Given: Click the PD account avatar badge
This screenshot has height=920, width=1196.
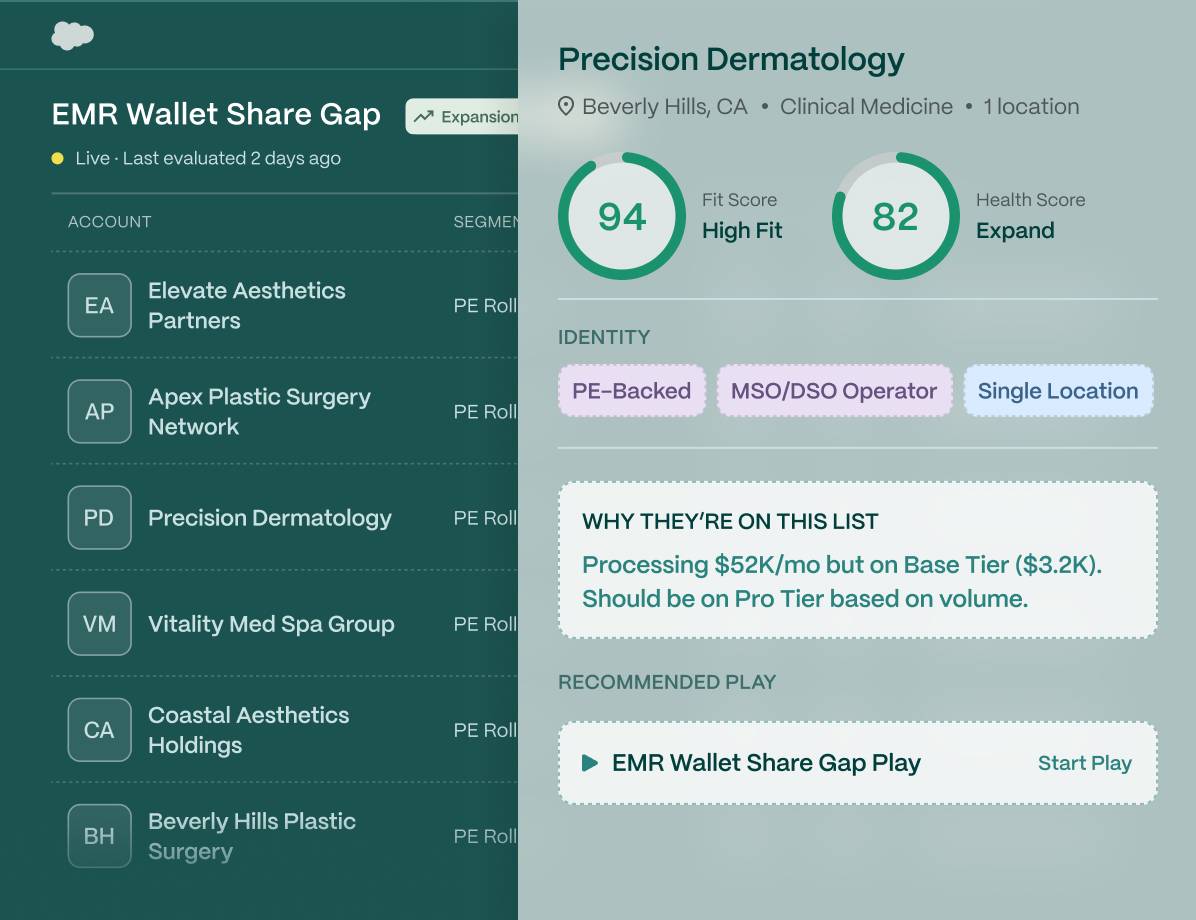Looking at the screenshot, I should pos(99,517).
